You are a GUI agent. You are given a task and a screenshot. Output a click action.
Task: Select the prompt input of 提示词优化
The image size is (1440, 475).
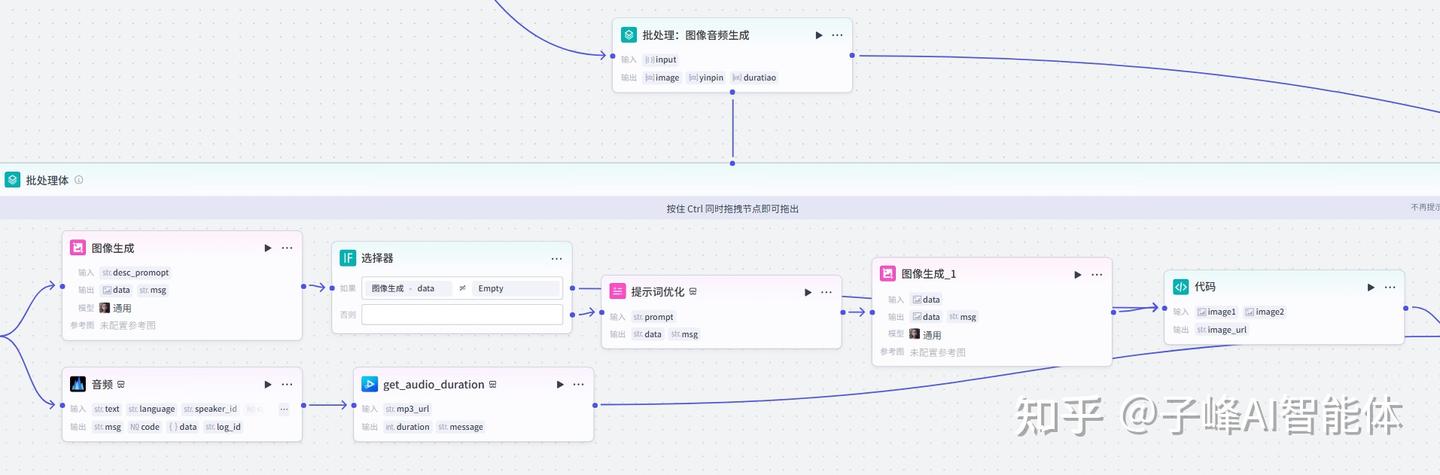pyautogui.click(x=654, y=317)
